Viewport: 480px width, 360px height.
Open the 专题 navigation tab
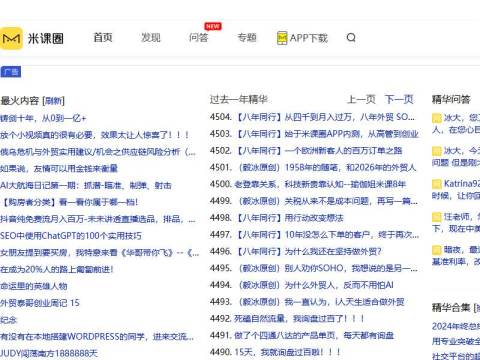point(247,38)
